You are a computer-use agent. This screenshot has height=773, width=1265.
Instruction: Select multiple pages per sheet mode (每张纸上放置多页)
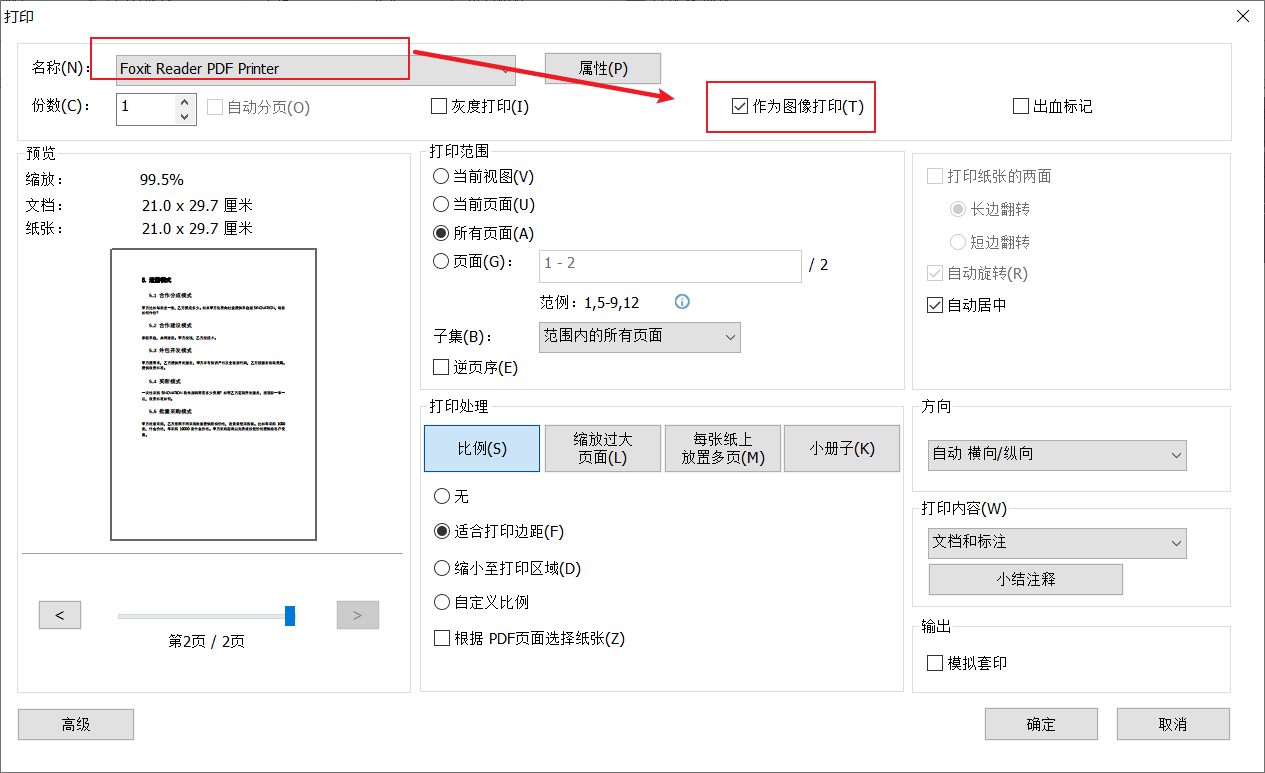pos(723,449)
